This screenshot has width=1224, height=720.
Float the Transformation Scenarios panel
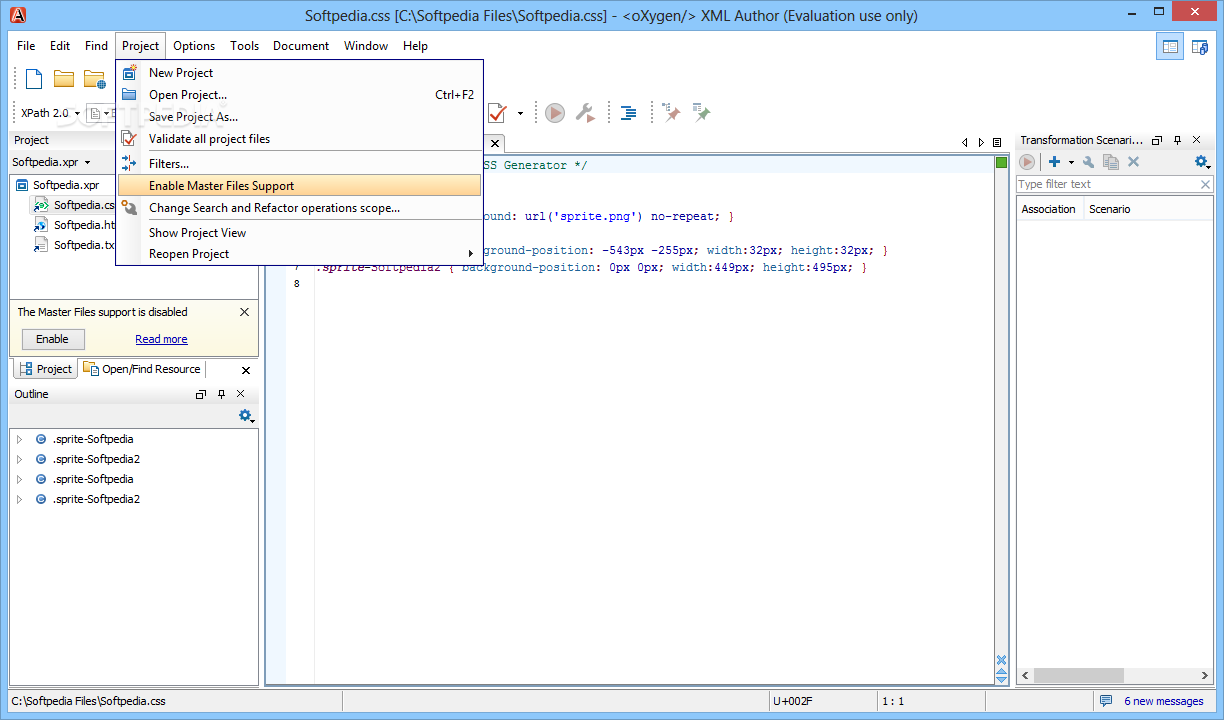pyautogui.click(x=1157, y=141)
